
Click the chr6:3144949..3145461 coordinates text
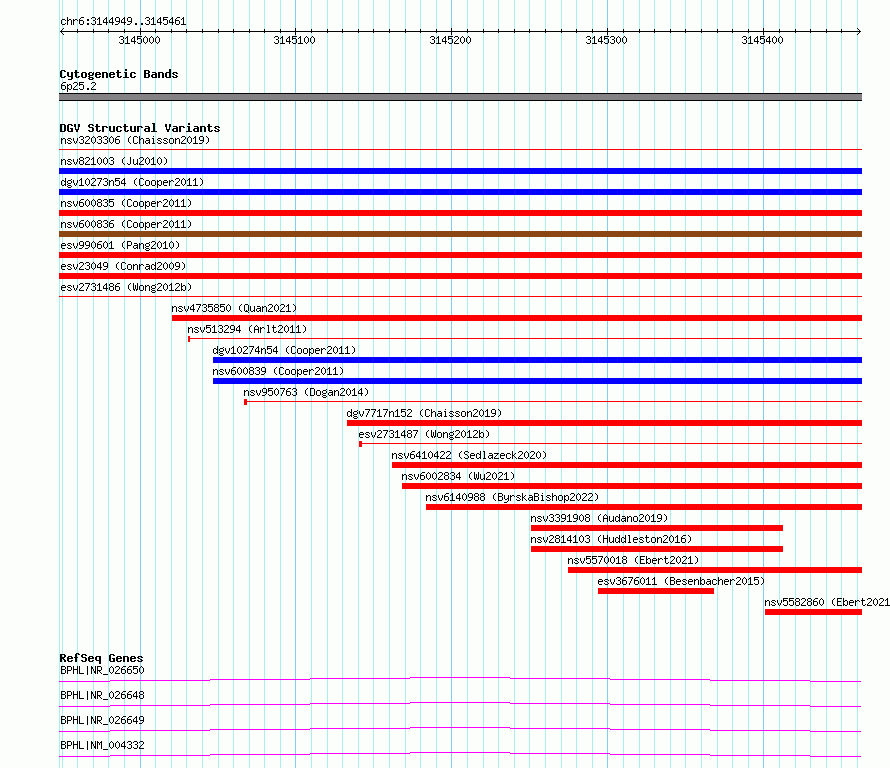point(123,22)
